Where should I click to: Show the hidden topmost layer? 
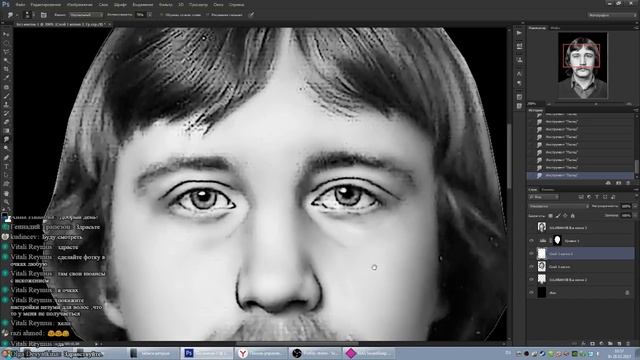[x=531, y=227]
